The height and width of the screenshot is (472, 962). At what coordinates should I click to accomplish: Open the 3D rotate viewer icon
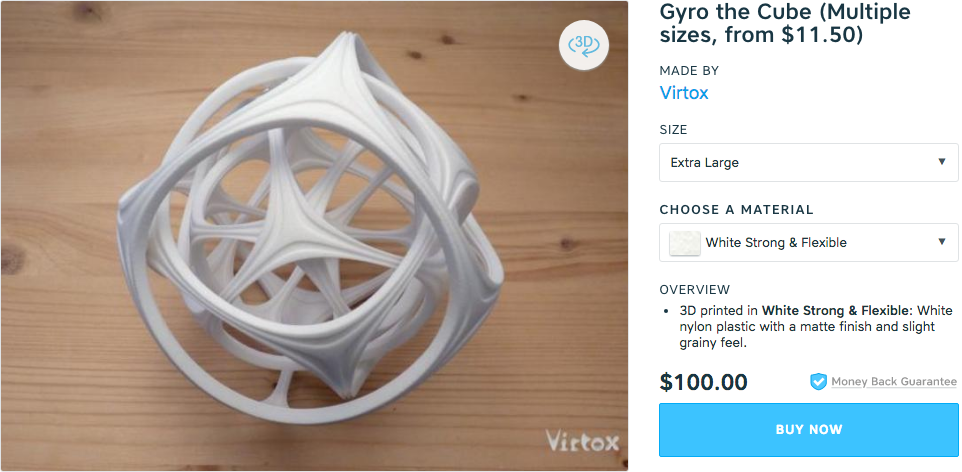(x=583, y=45)
